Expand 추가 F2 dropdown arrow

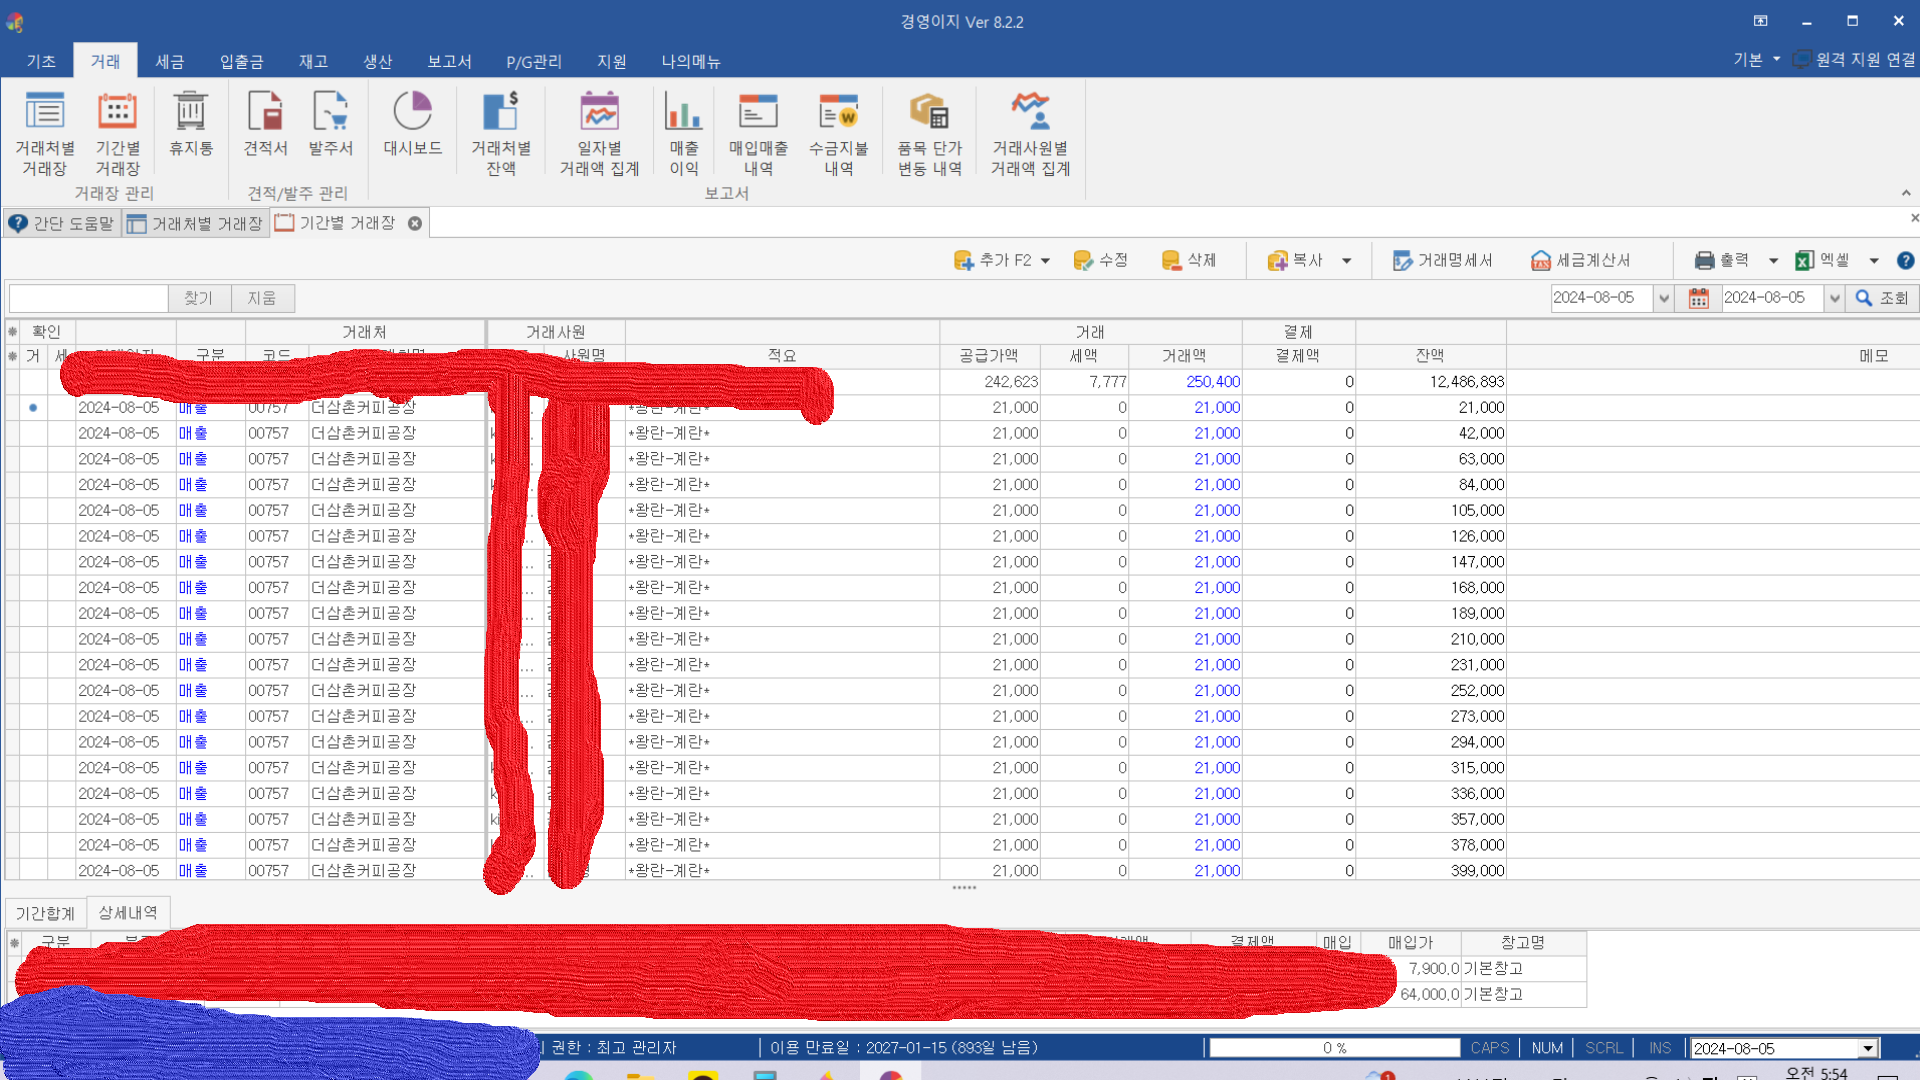1045,261
